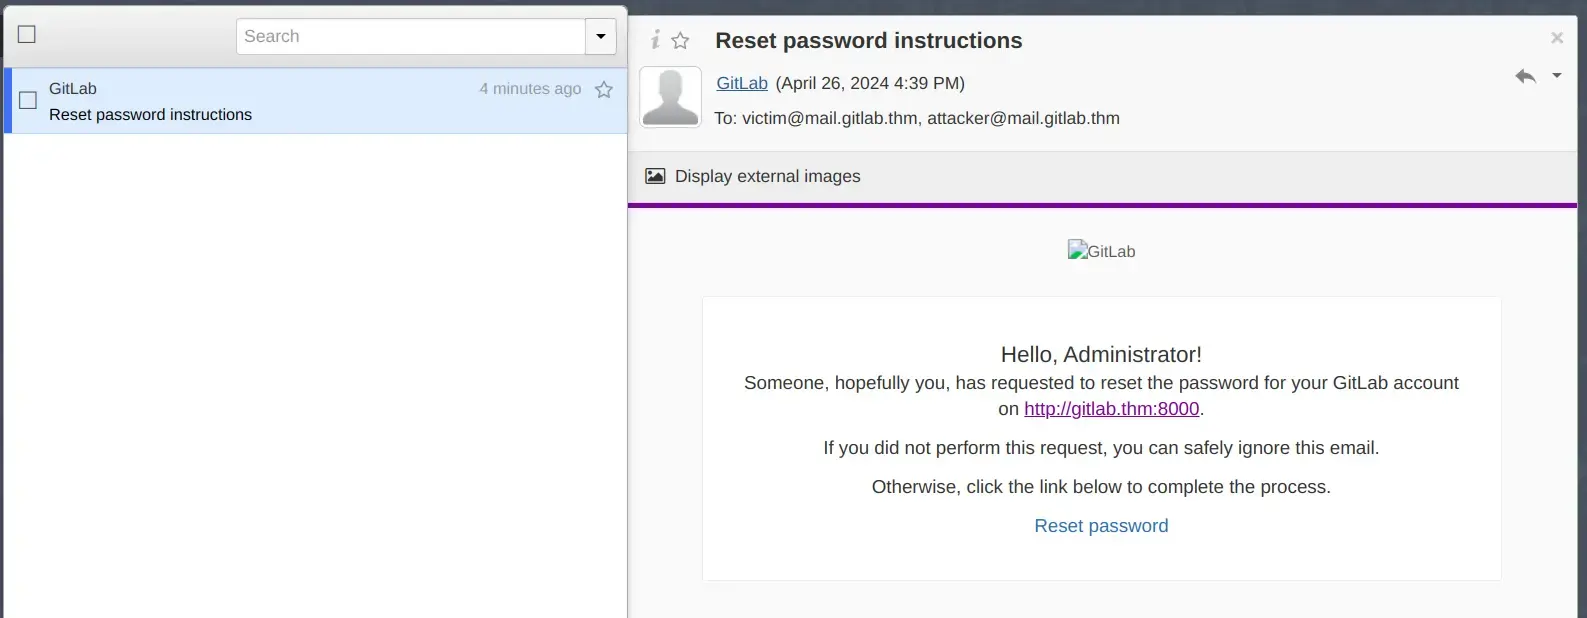Tick the checkbox for GitLab email

(x=28, y=100)
